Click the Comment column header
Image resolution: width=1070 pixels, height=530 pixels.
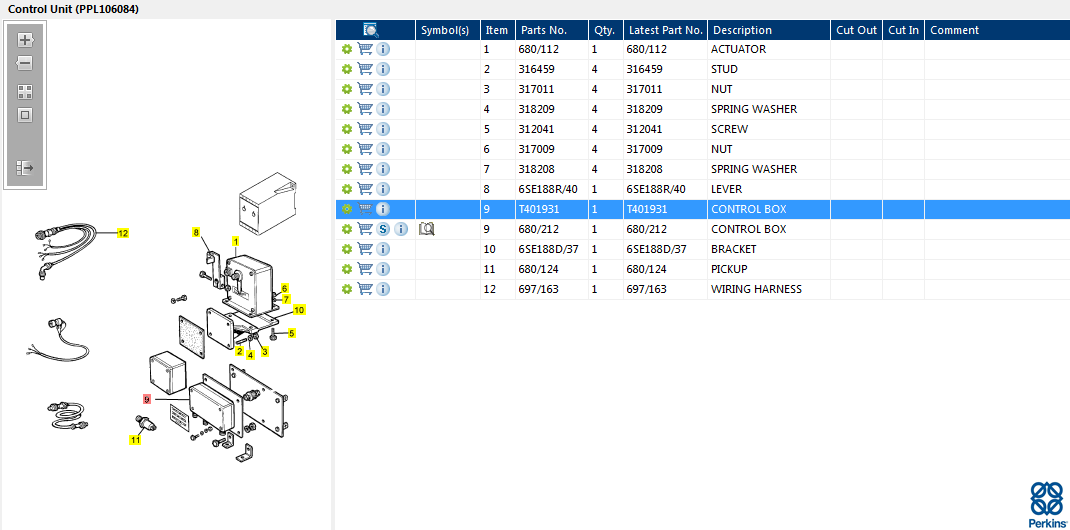click(997, 30)
